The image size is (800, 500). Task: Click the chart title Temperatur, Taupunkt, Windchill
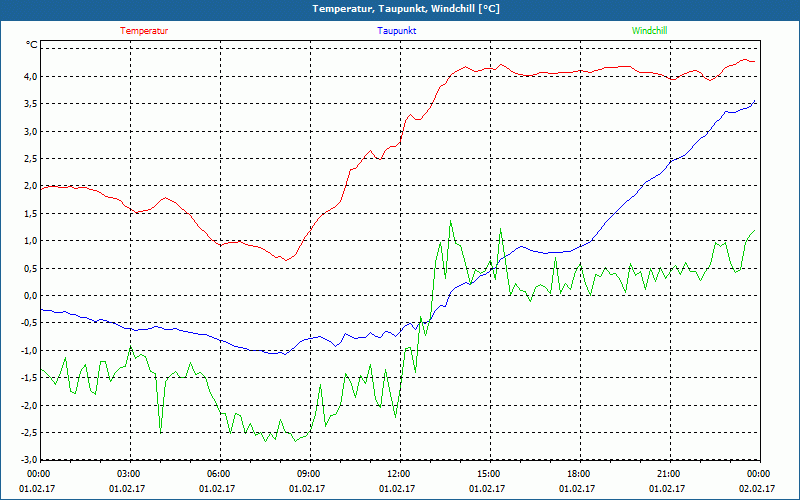coord(406,9)
